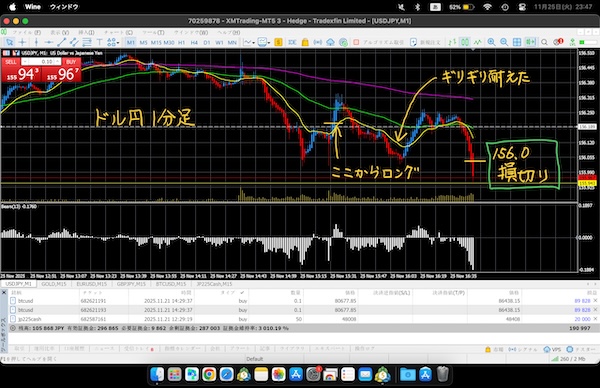The height and width of the screenshot is (388, 600).
Task: Switch chart to M15 timeframe
Action: pyautogui.click(x=156, y=42)
